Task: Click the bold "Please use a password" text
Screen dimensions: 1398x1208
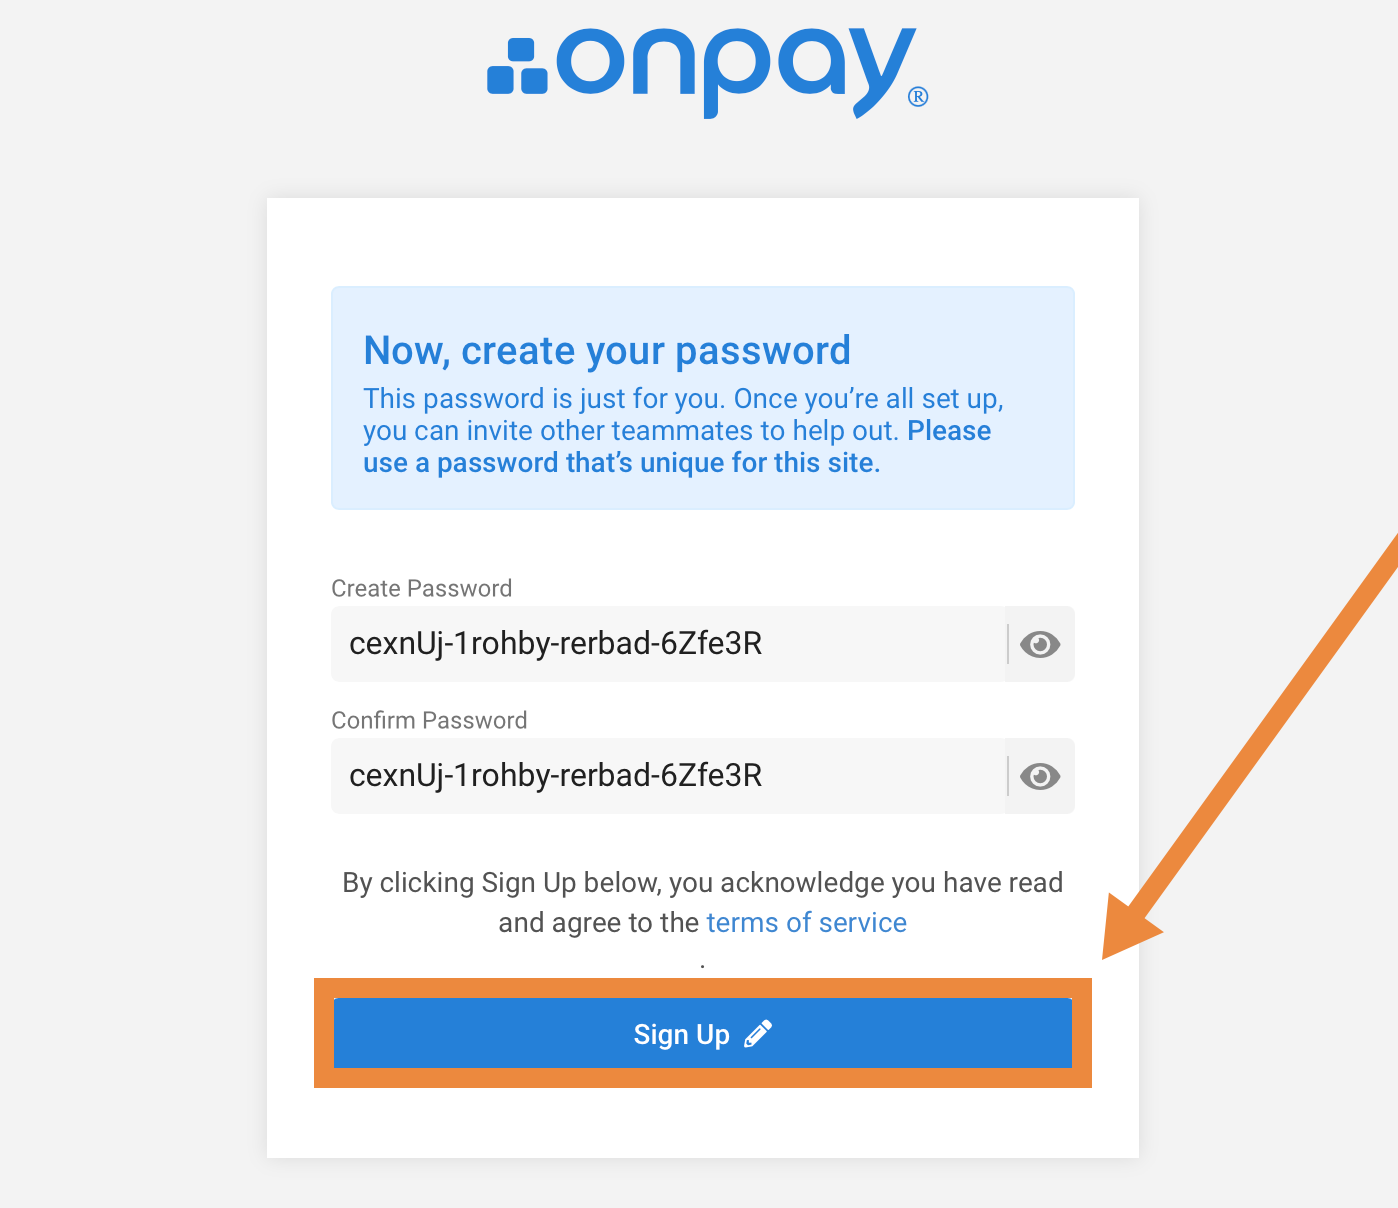Action: pos(677,447)
